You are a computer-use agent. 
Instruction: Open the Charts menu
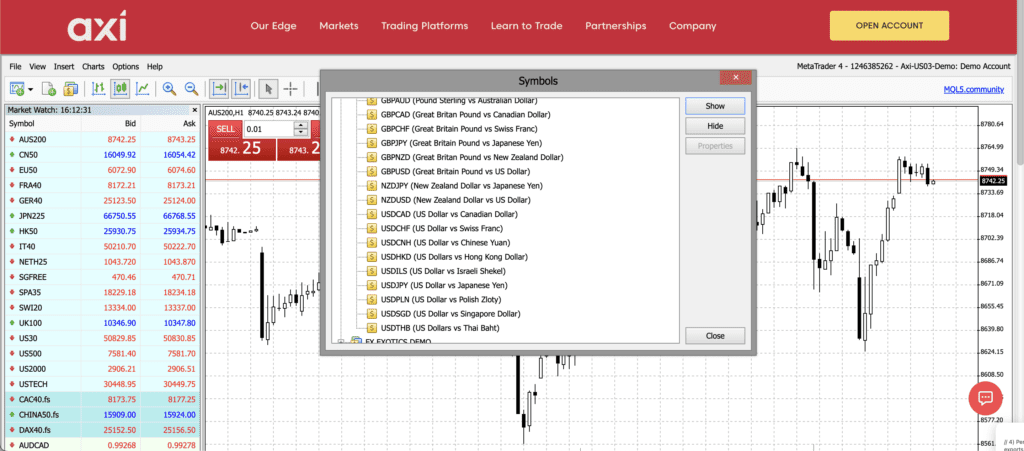[93, 67]
